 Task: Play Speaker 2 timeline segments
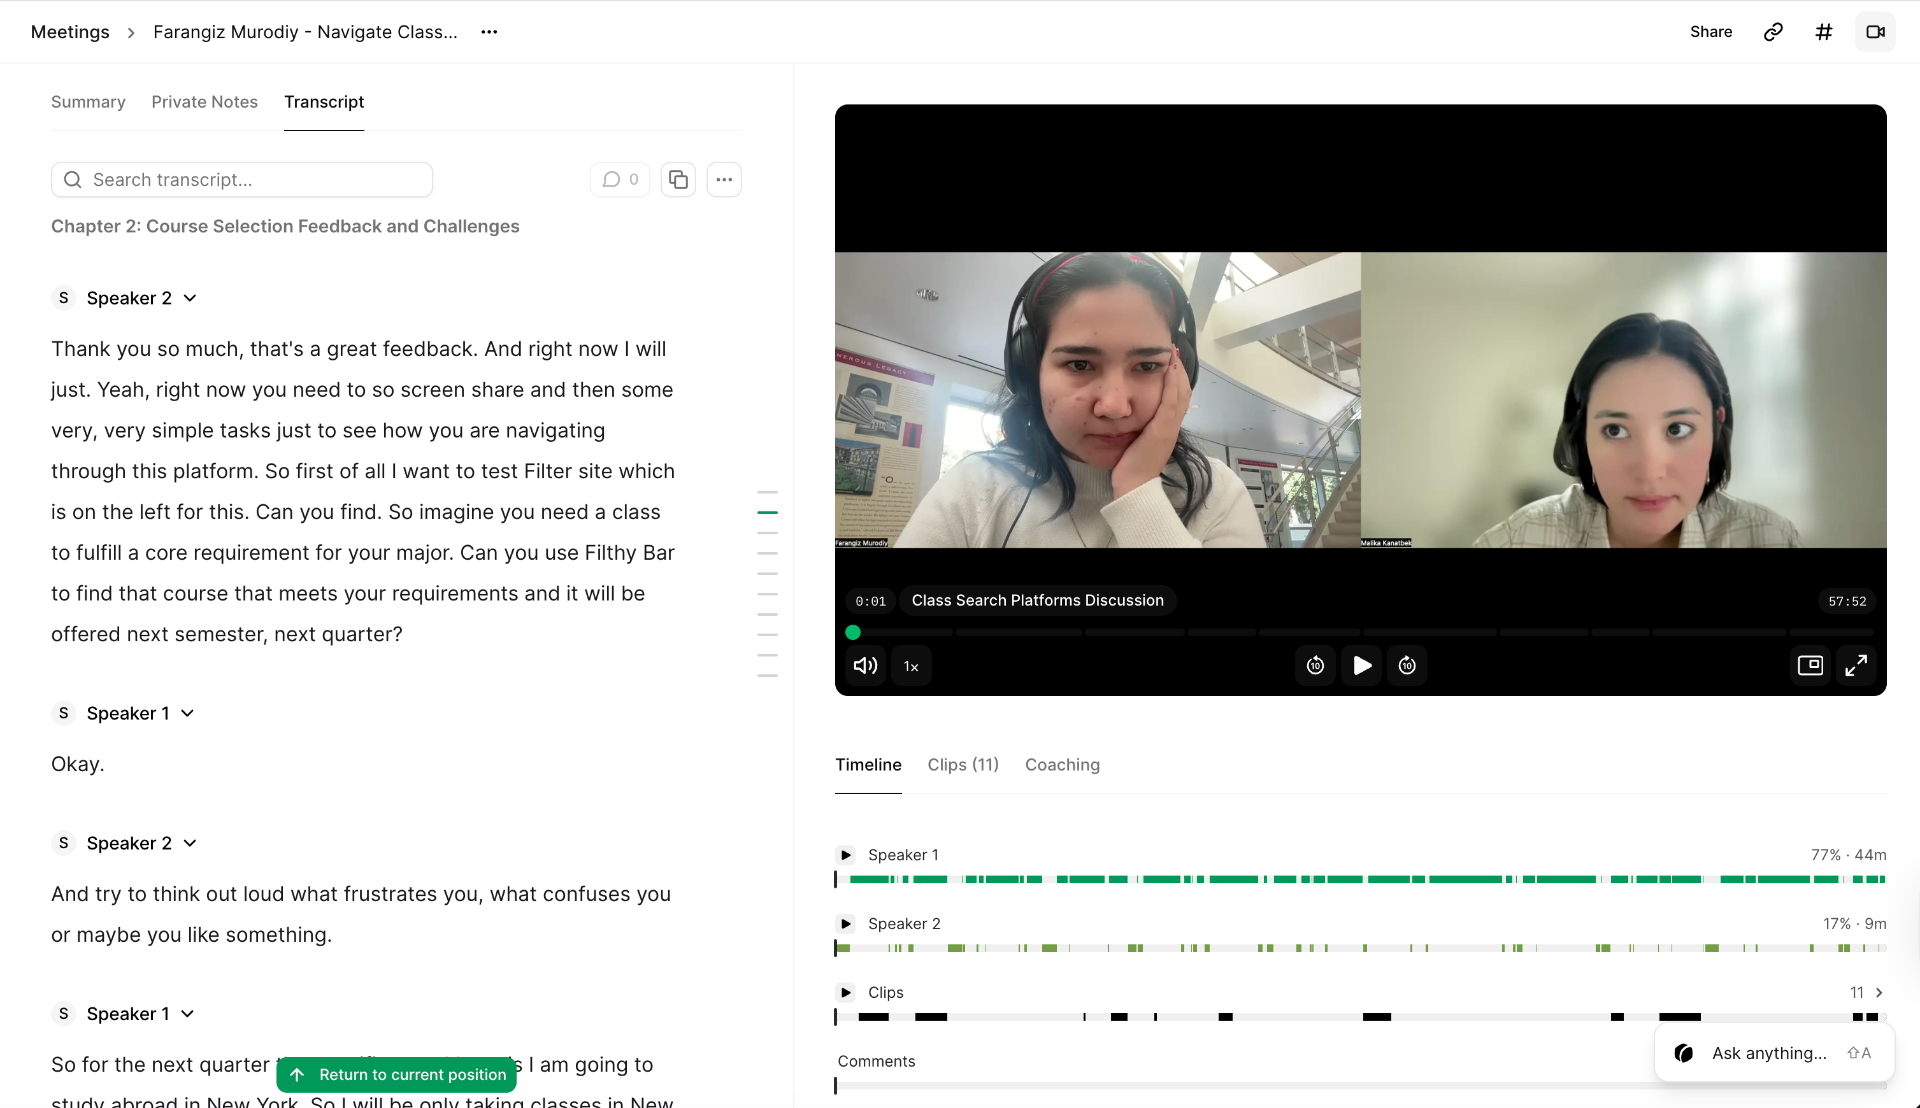(x=846, y=924)
